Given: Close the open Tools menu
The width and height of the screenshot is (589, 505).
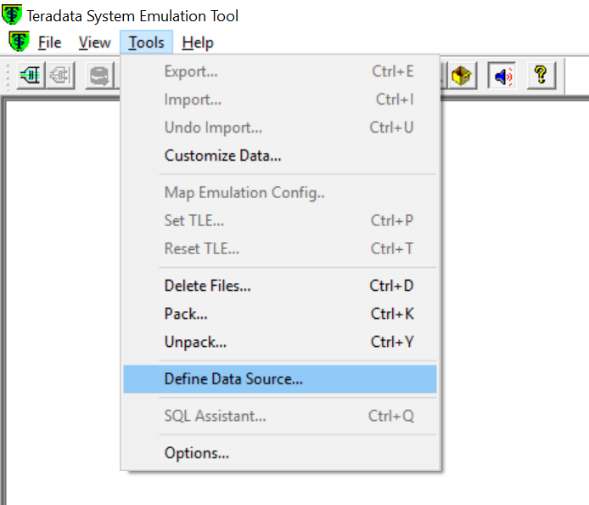Looking at the screenshot, I should 146,42.
